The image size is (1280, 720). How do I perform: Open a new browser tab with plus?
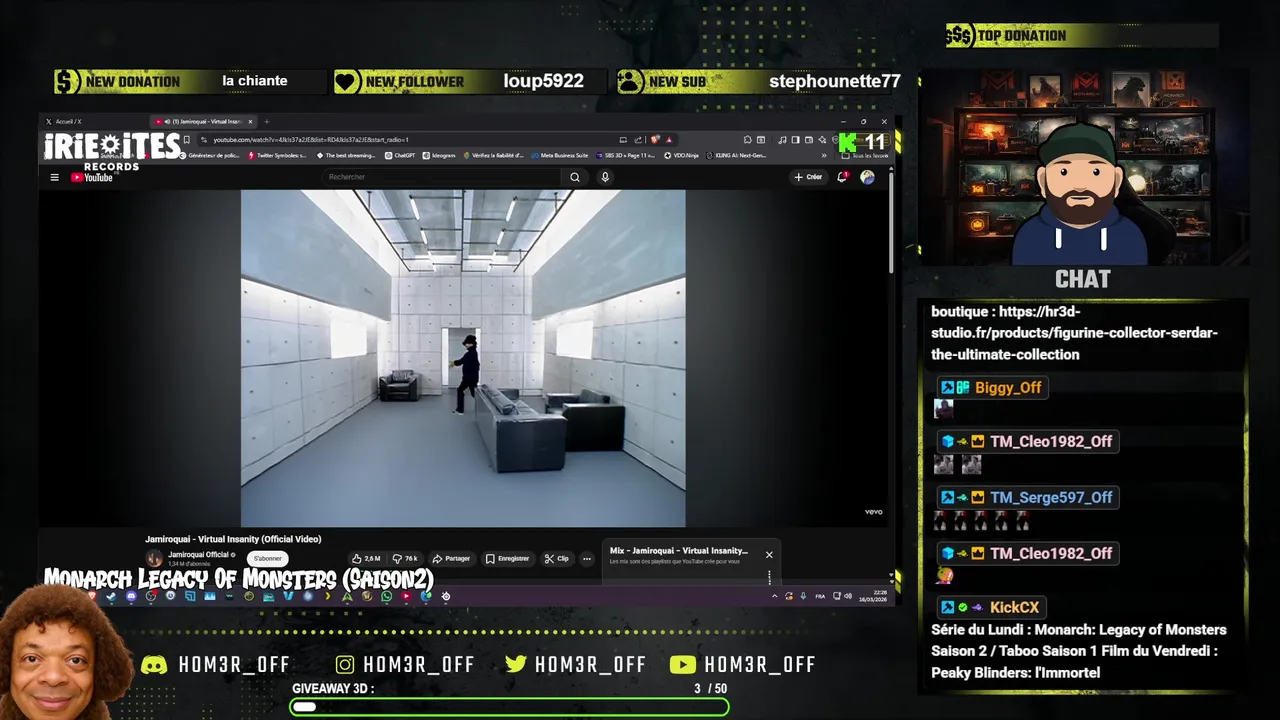click(266, 121)
